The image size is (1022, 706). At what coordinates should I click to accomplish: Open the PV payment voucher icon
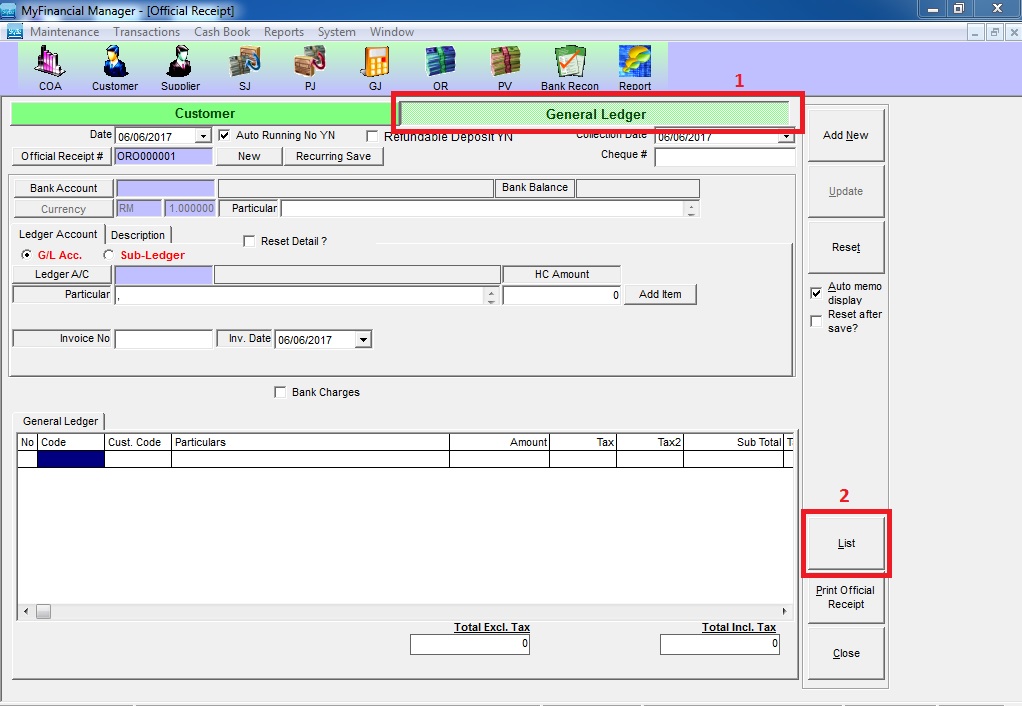(505, 66)
